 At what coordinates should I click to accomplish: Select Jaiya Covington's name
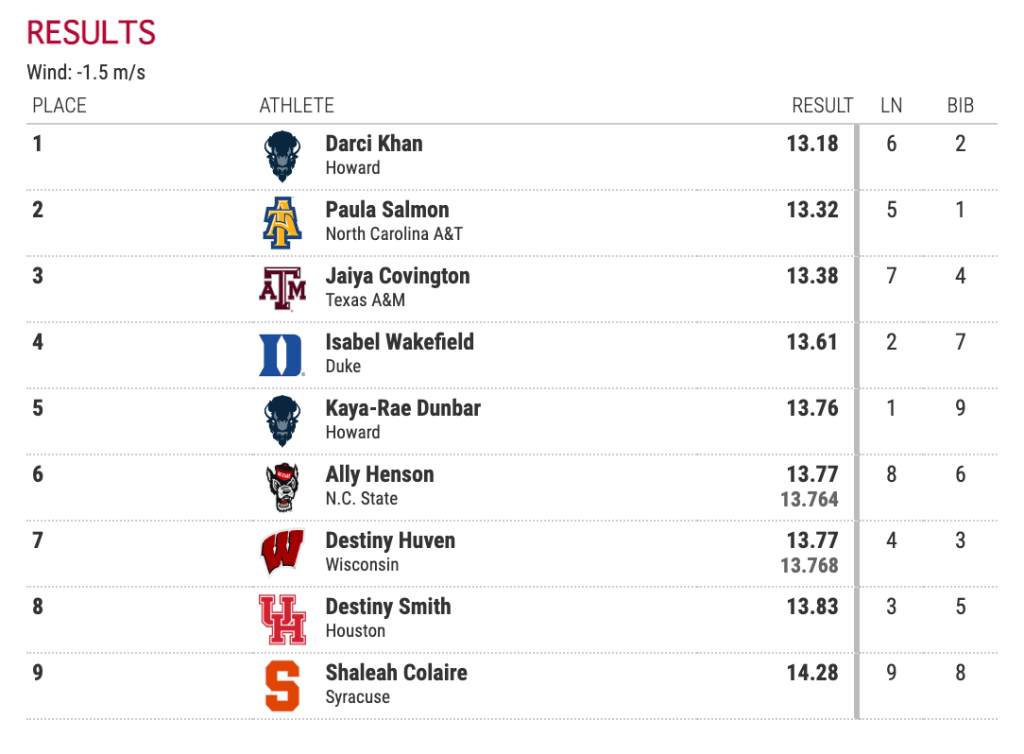point(397,276)
